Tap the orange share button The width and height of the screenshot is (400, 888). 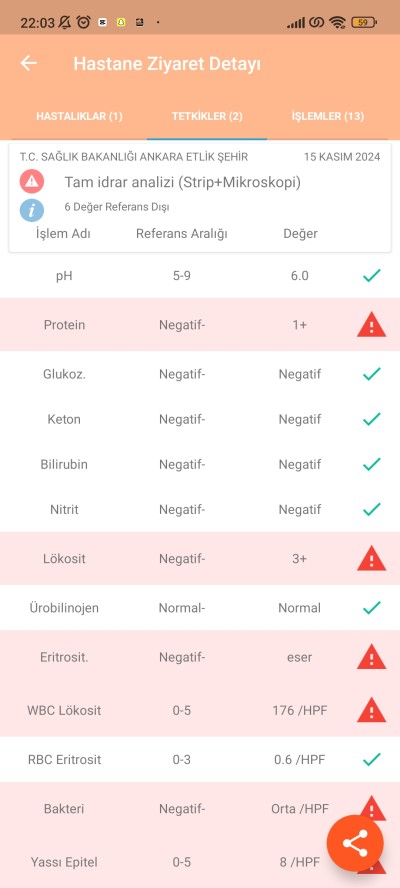point(355,843)
